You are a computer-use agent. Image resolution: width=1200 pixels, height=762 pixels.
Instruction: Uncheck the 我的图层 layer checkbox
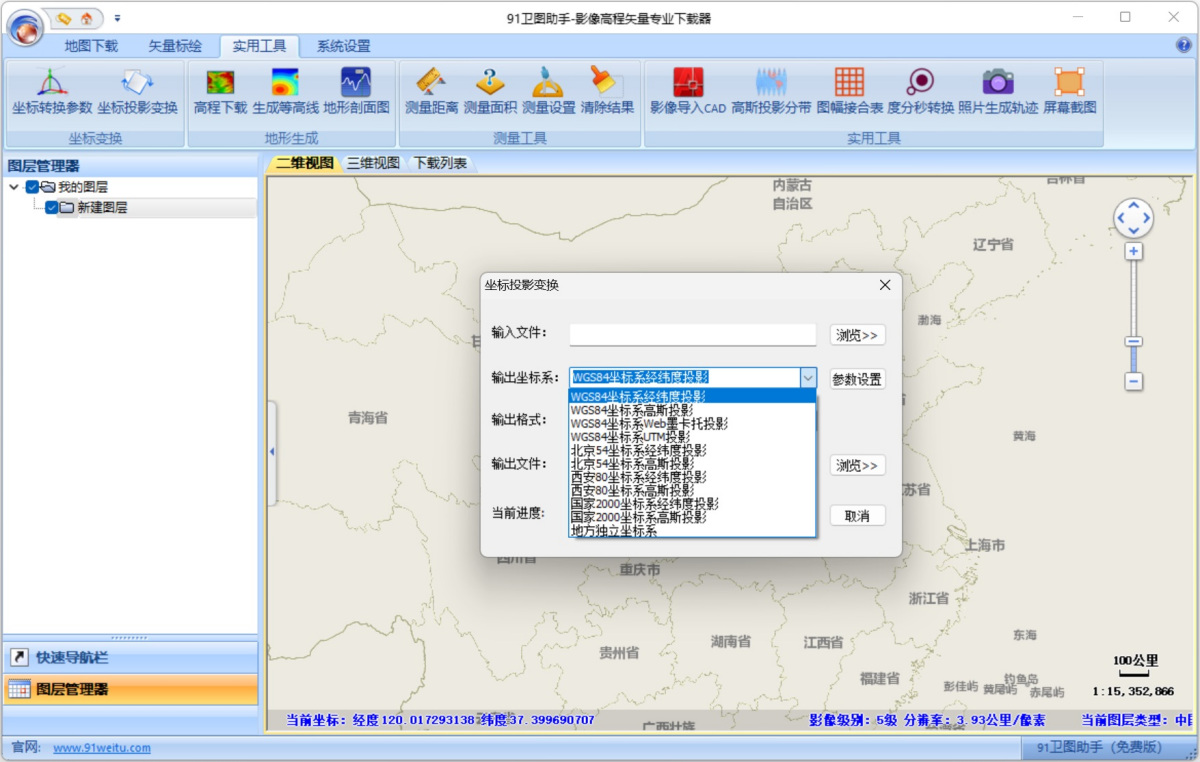click(33, 187)
